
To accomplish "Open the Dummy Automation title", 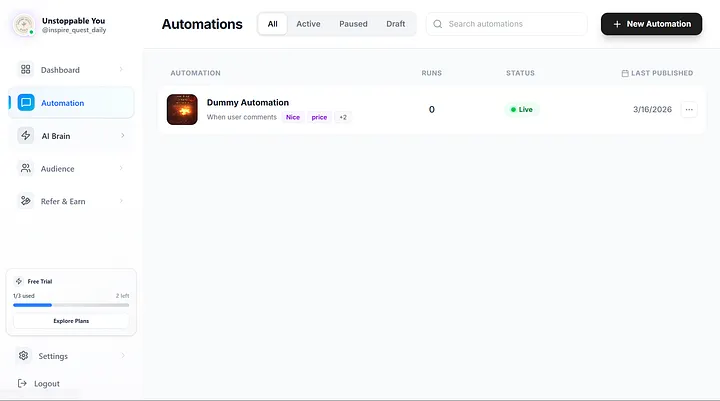I will pyautogui.click(x=248, y=102).
